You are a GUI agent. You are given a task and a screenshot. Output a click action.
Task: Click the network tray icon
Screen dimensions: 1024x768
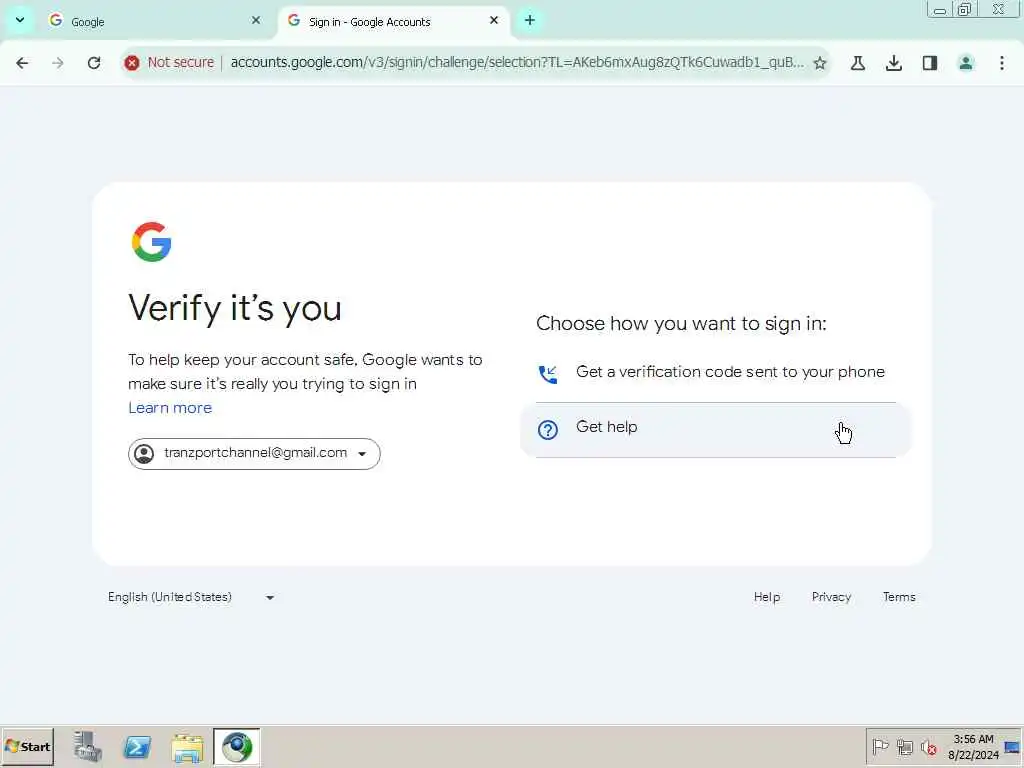pyautogui.click(x=904, y=747)
